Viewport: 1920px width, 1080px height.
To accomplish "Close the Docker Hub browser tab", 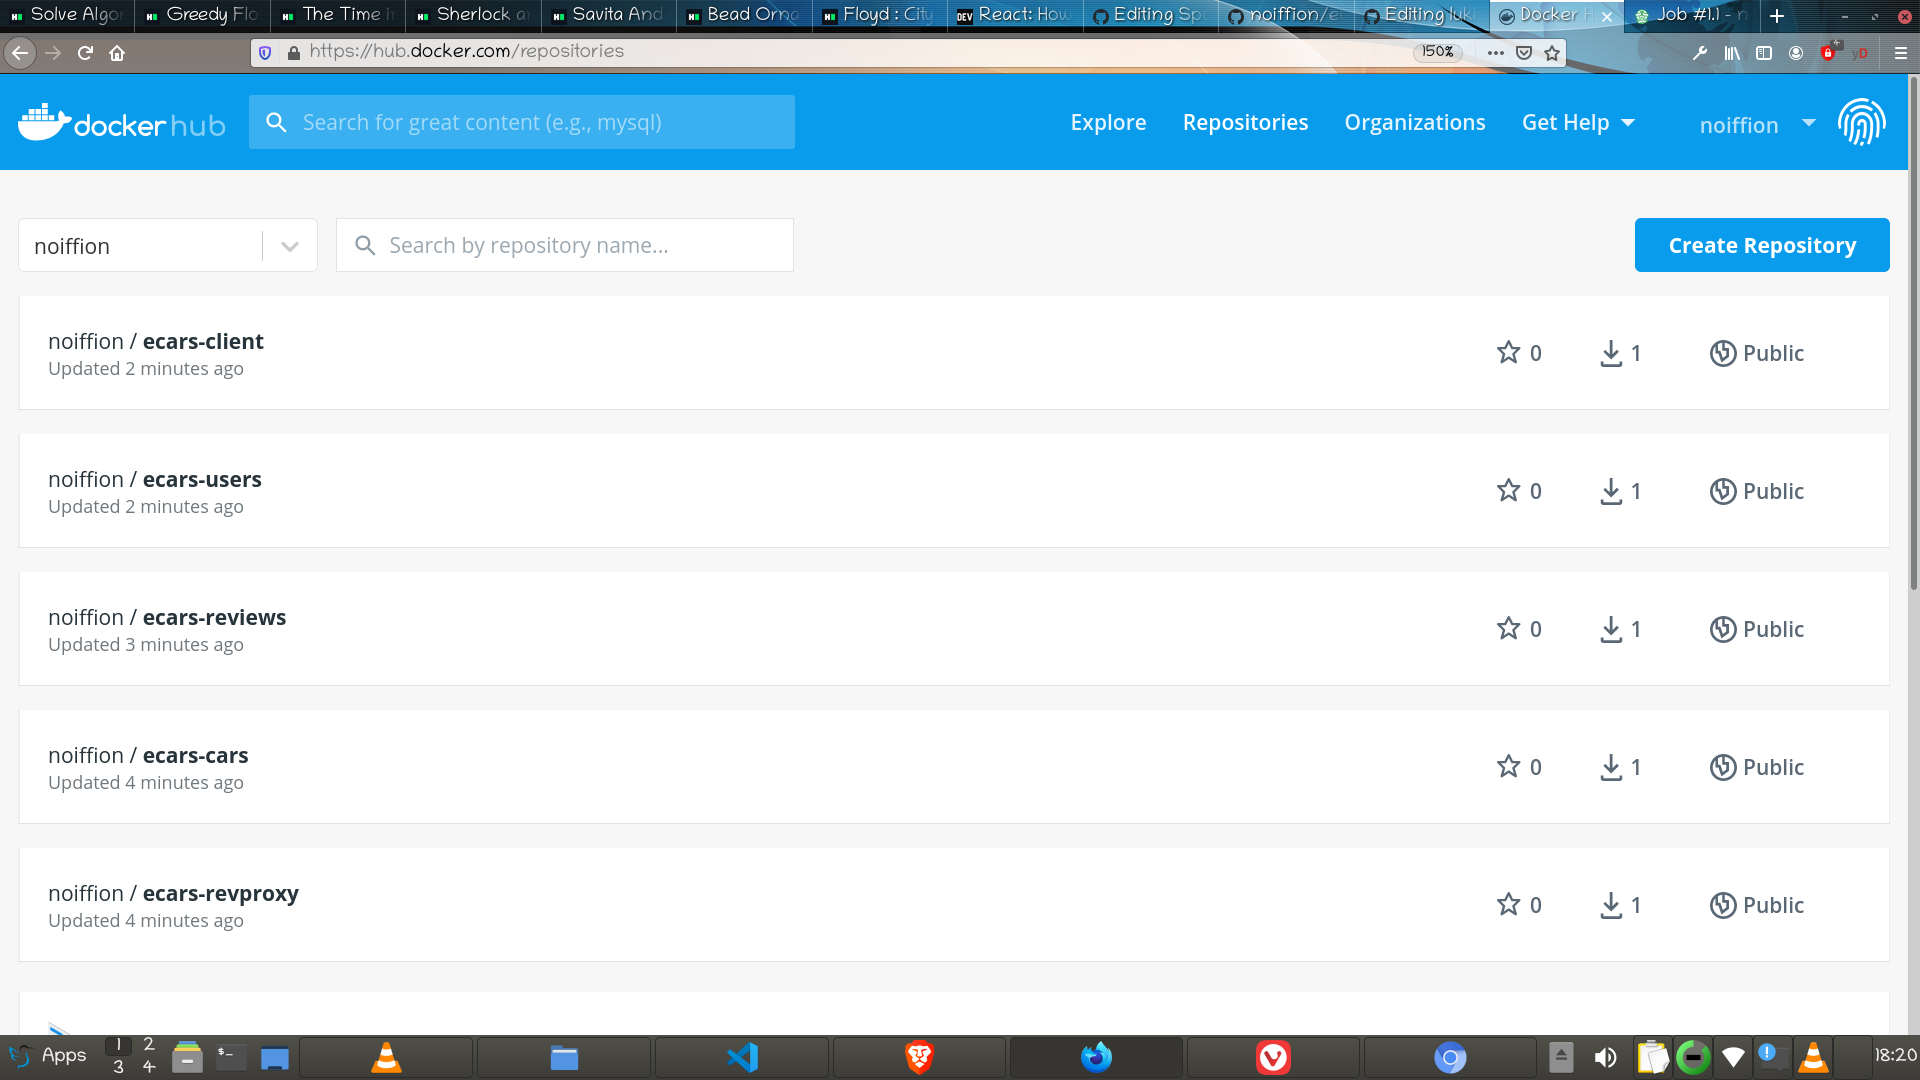I will [1607, 16].
